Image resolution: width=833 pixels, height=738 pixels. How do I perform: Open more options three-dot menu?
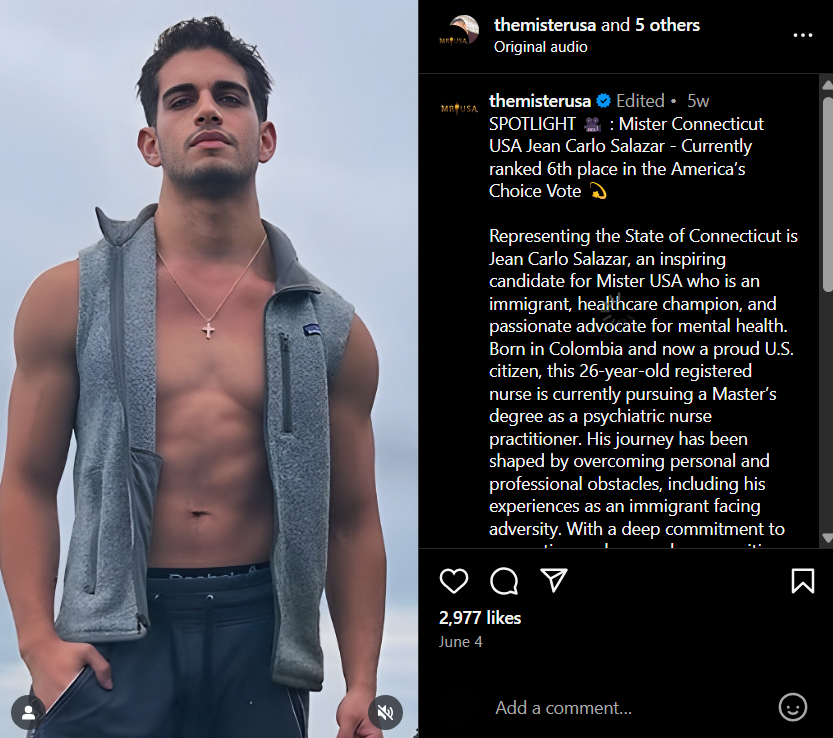[x=802, y=35]
